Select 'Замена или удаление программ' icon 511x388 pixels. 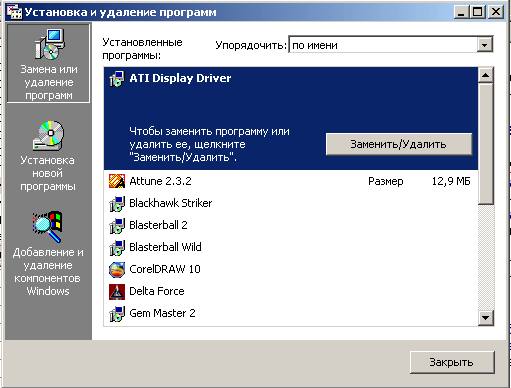pos(49,44)
